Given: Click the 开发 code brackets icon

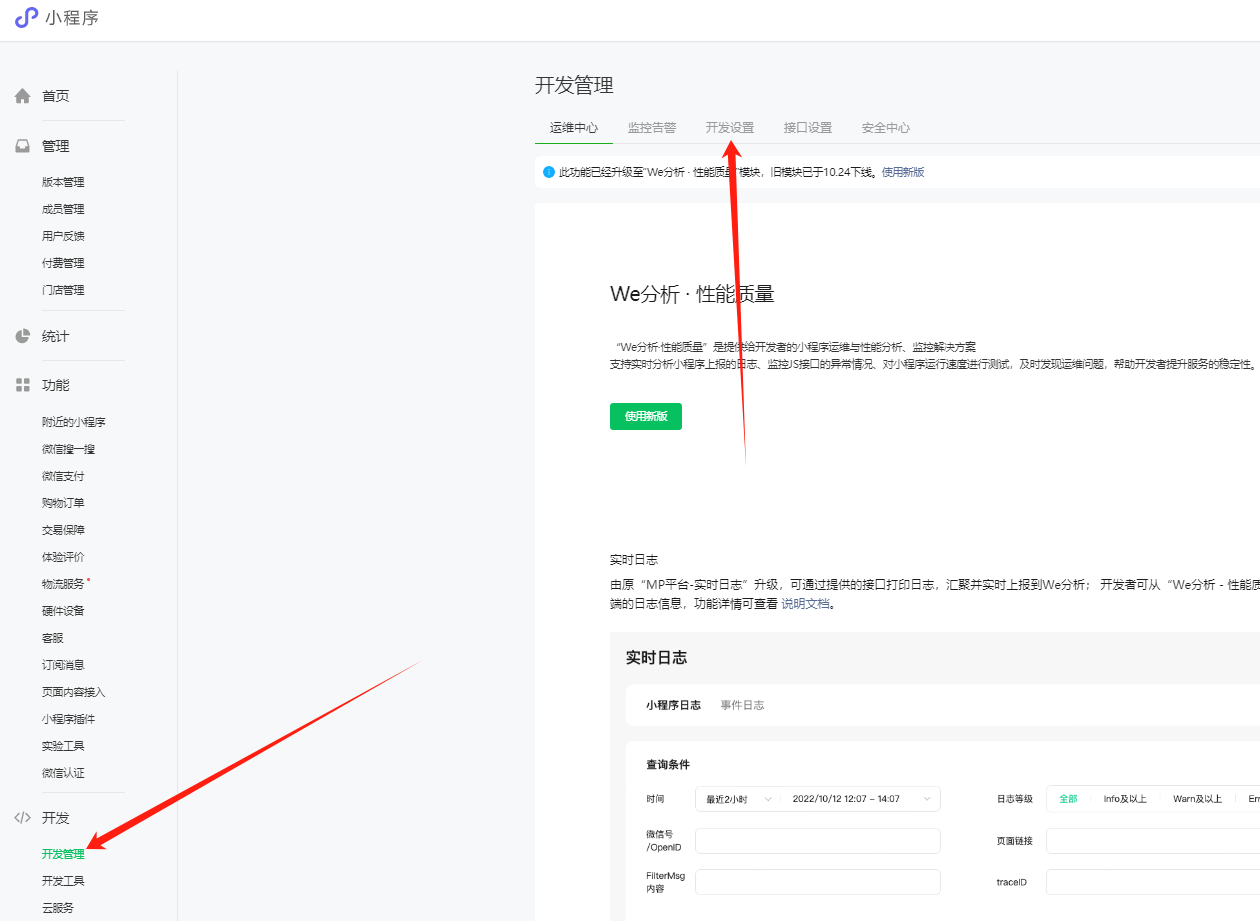Looking at the screenshot, I should coord(22,818).
